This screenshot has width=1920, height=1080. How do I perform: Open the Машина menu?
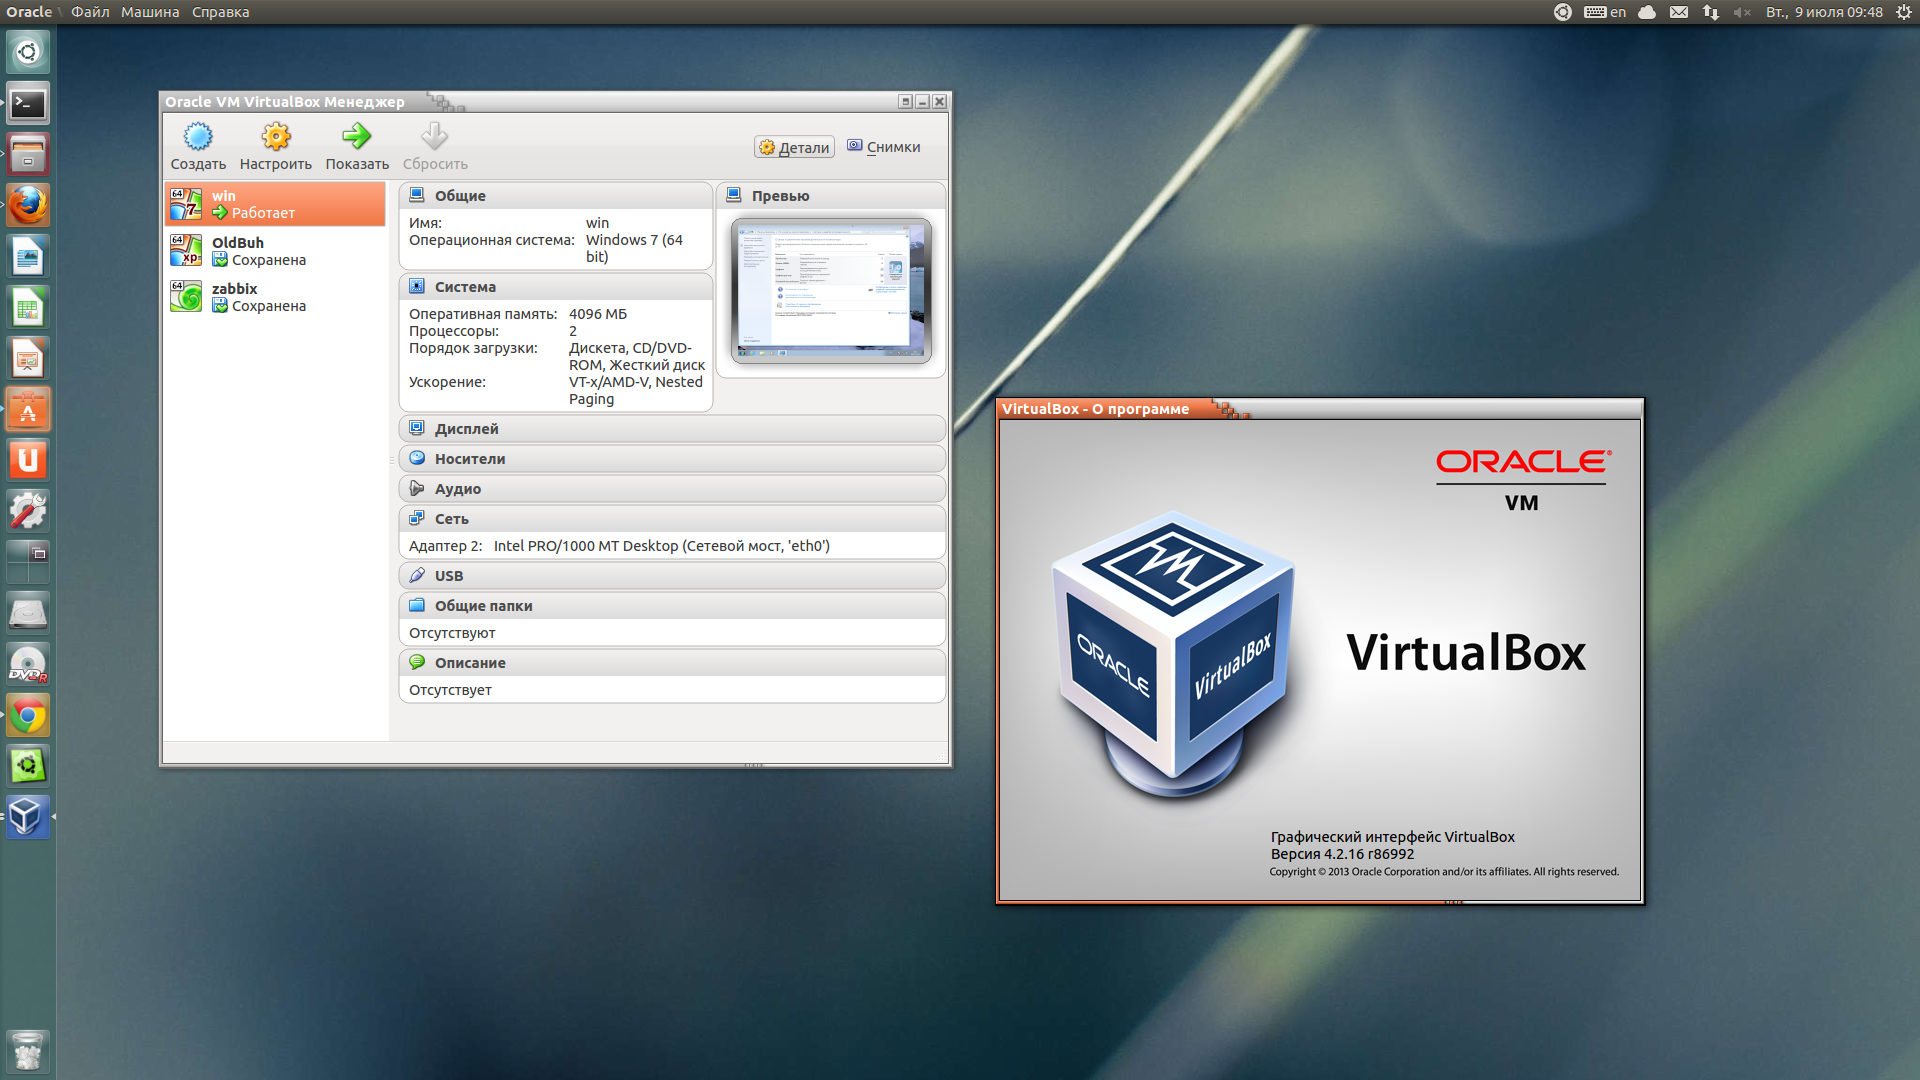point(150,12)
